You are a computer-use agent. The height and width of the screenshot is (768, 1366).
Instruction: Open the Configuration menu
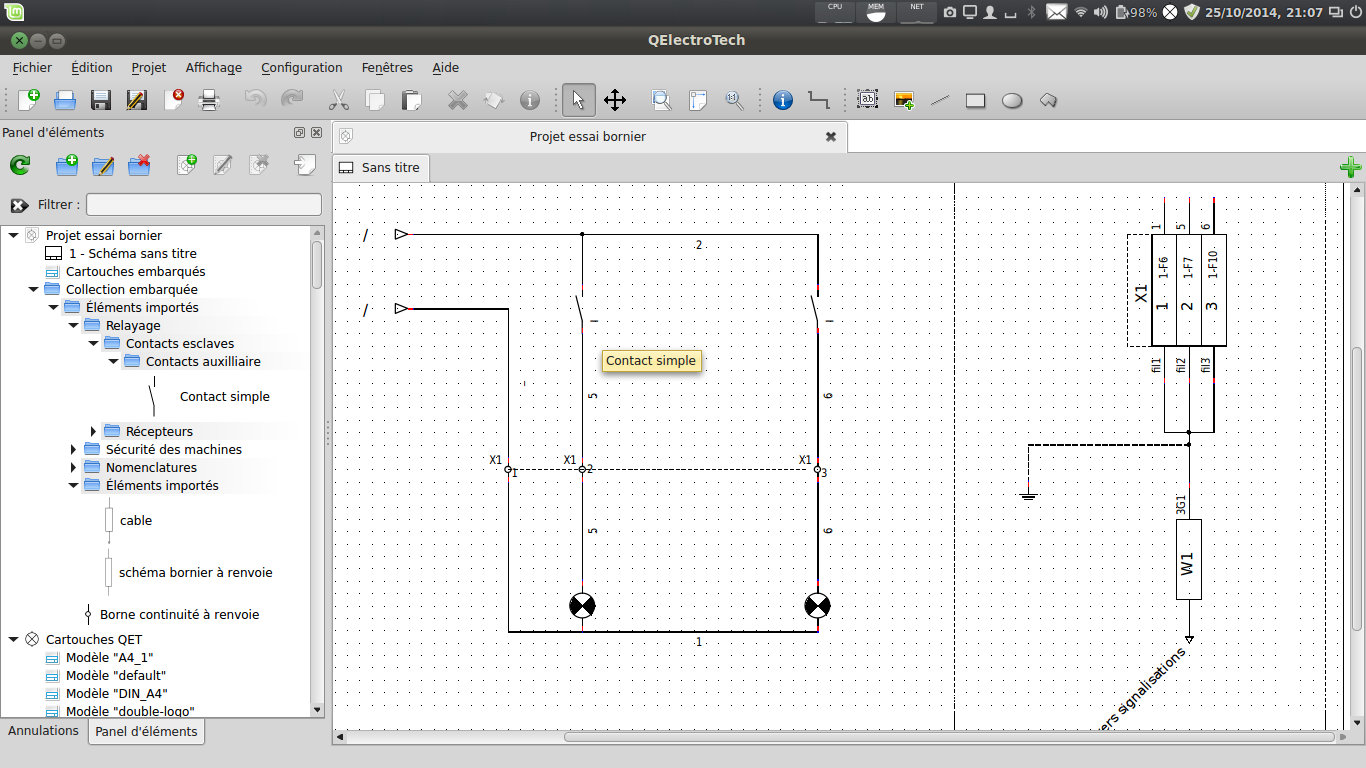tap(301, 68)
